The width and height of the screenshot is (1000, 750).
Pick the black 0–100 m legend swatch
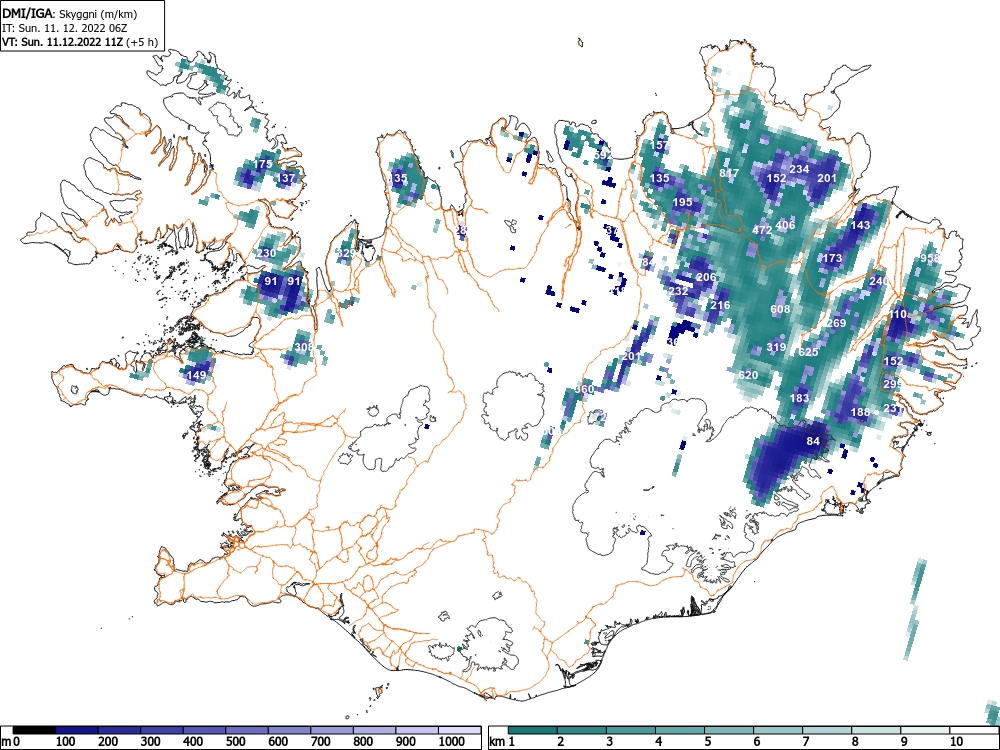tap(34, 730)
